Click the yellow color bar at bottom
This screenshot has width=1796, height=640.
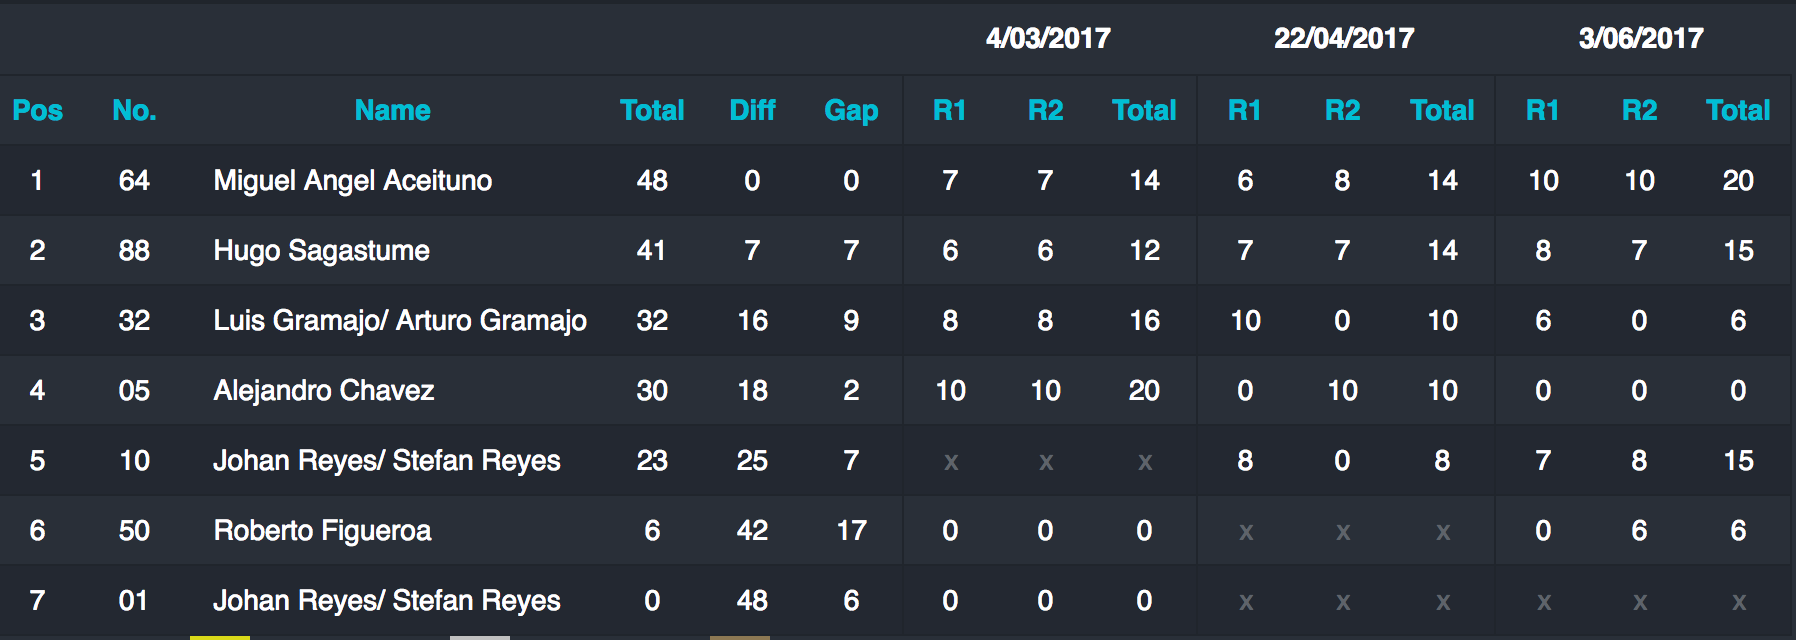coord(220,637)
